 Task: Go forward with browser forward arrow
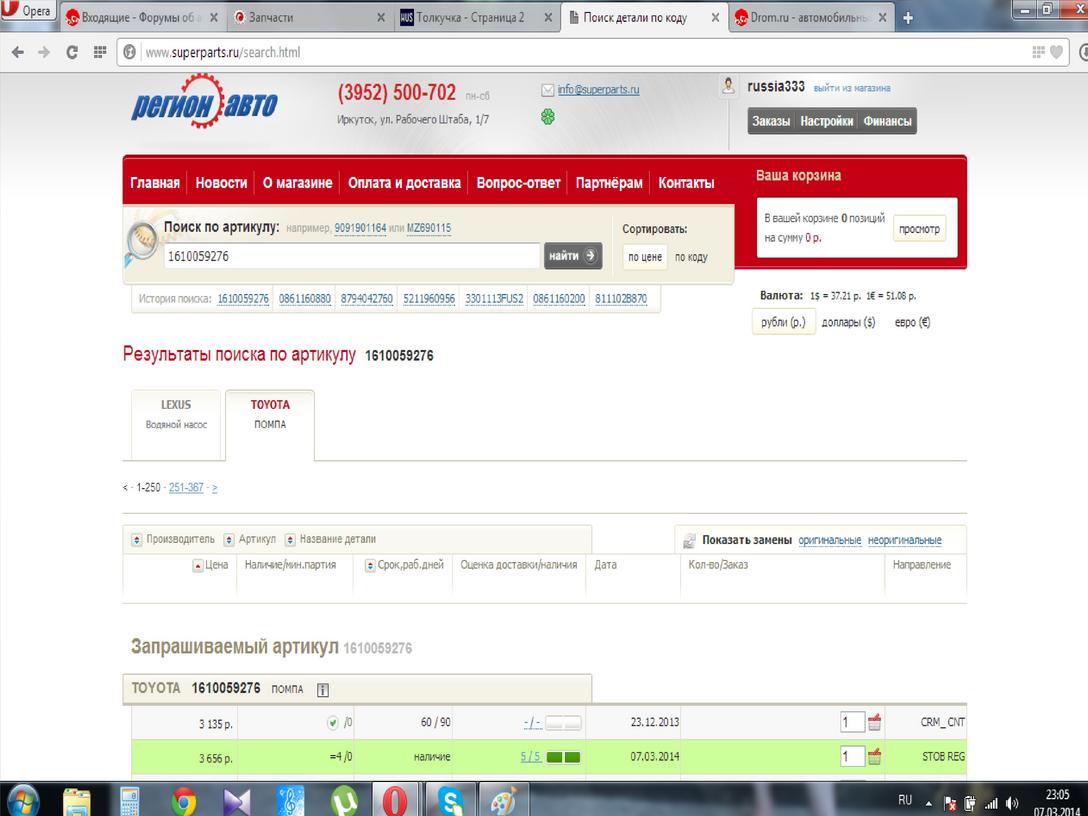pyautogui.click(x=44, y=52)
